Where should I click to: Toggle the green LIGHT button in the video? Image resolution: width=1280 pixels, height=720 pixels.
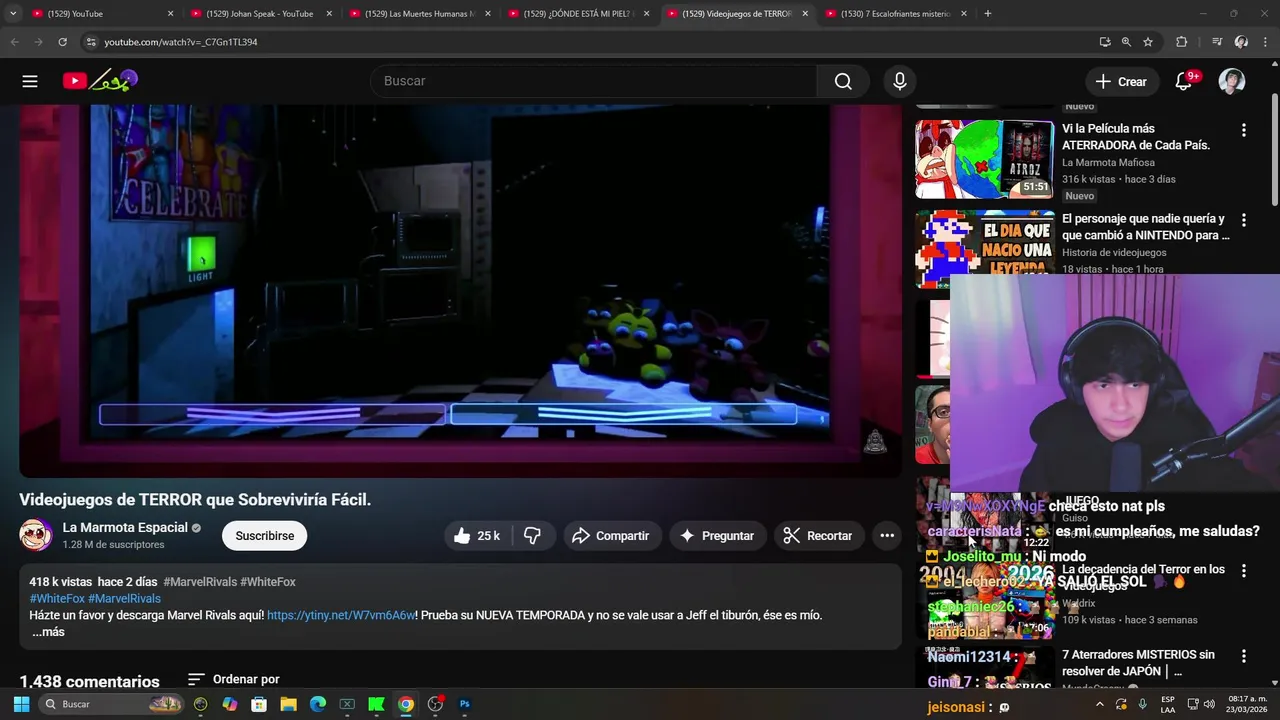pos(201,253)
